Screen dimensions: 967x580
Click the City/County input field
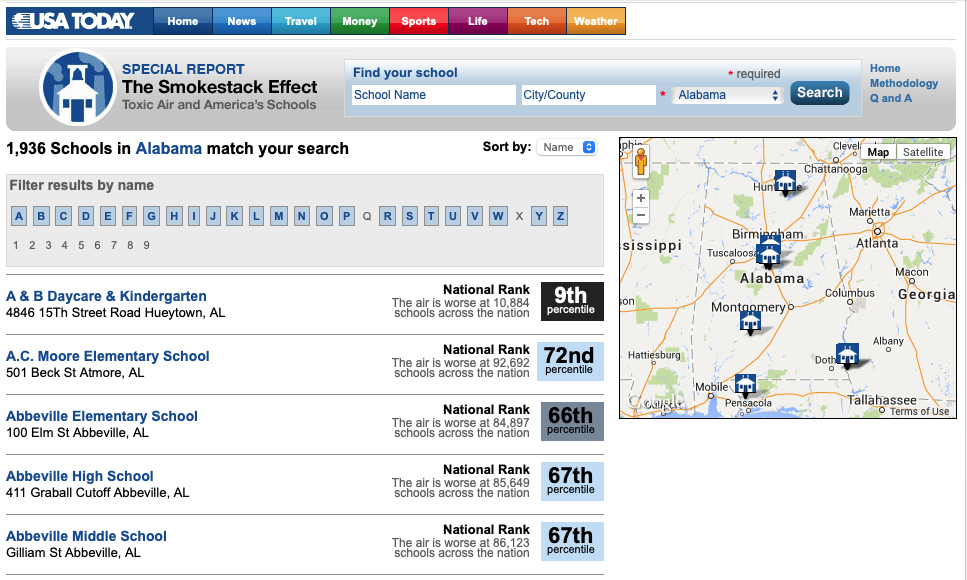click(588, 95)
